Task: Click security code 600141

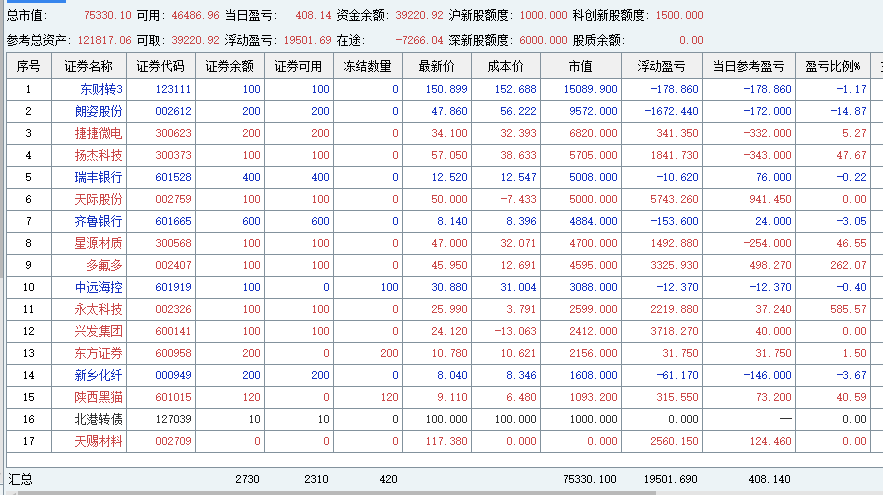Action: (x=173, y=331)
